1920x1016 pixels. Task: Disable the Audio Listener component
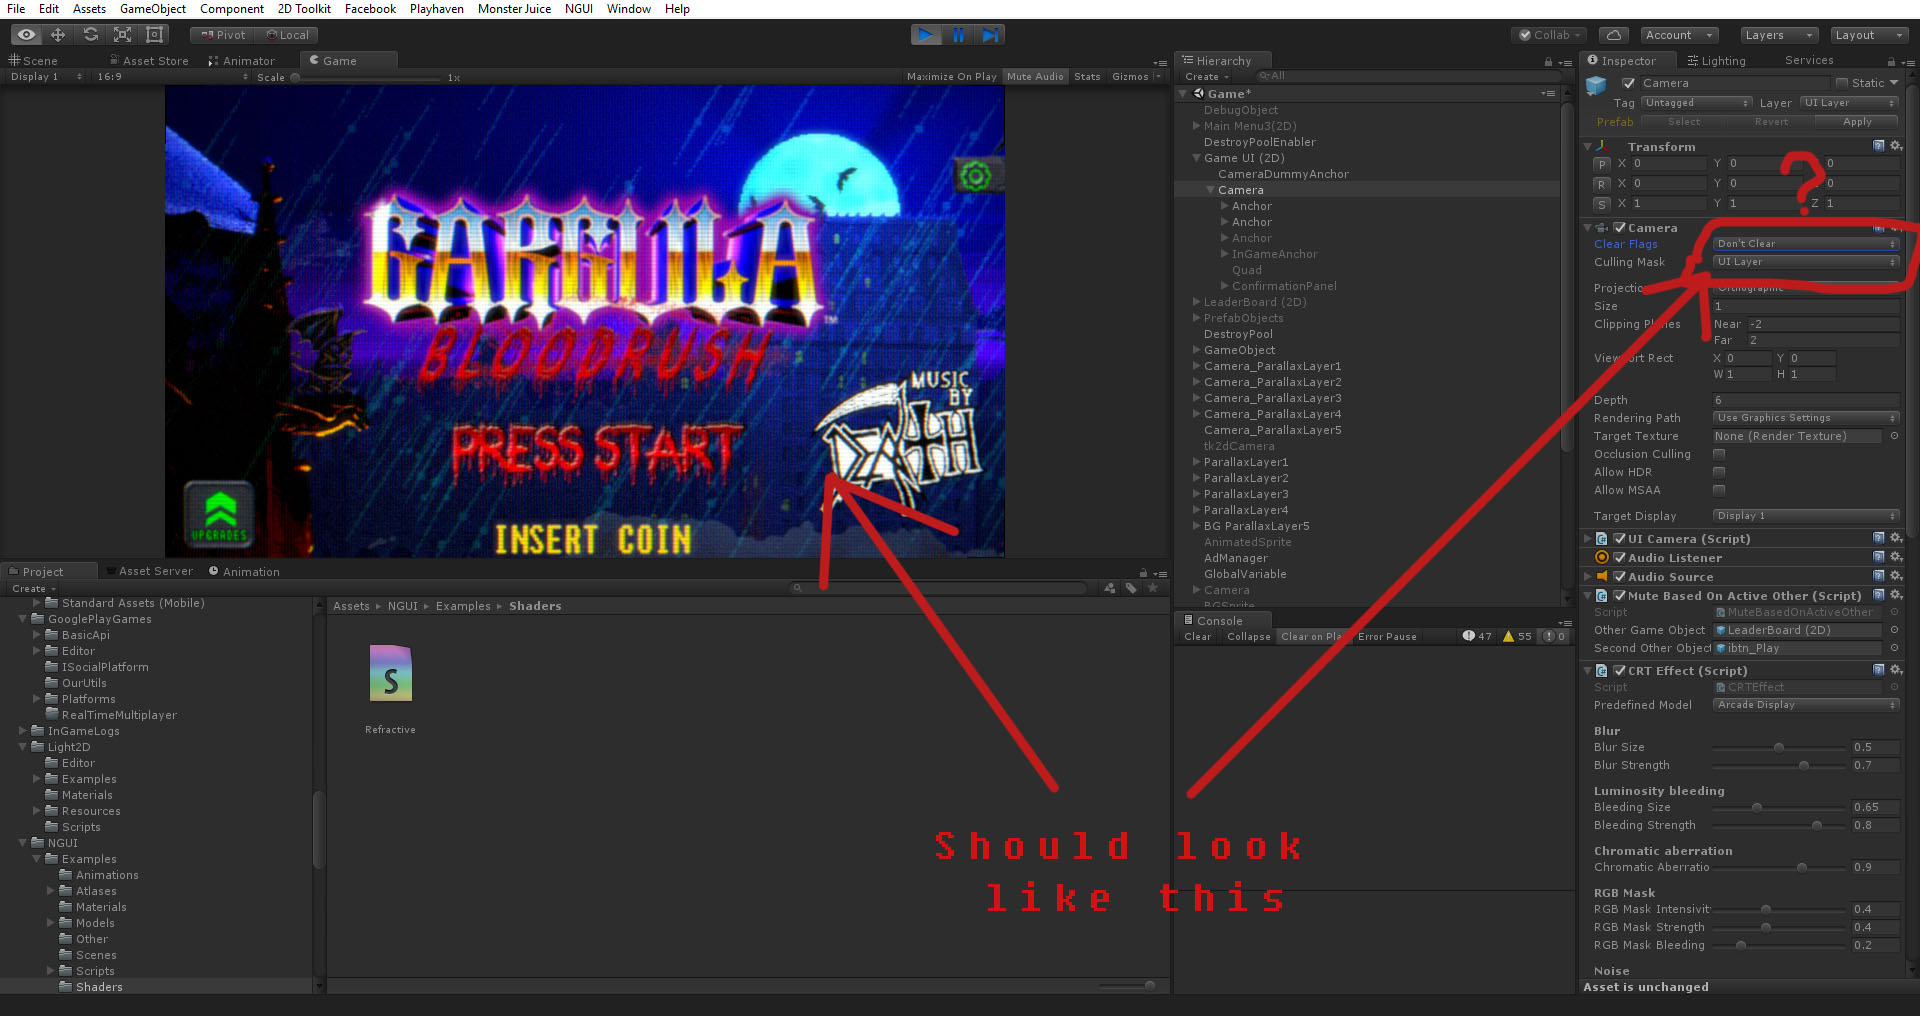point(1619,558)
